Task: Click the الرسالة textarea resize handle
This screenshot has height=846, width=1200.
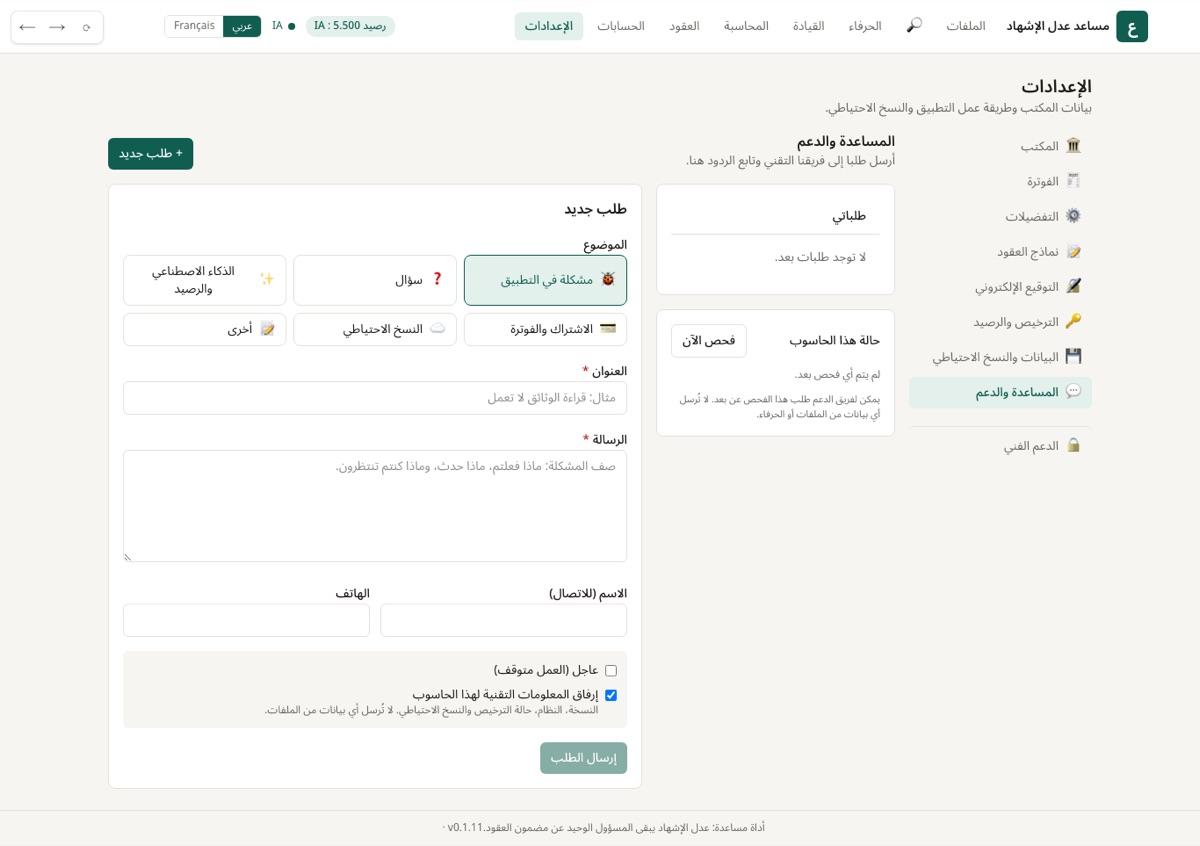Action: (128, 557)
